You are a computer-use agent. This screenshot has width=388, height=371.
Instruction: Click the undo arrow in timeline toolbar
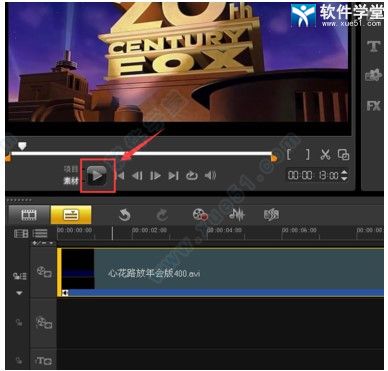[x=124, y=215]
